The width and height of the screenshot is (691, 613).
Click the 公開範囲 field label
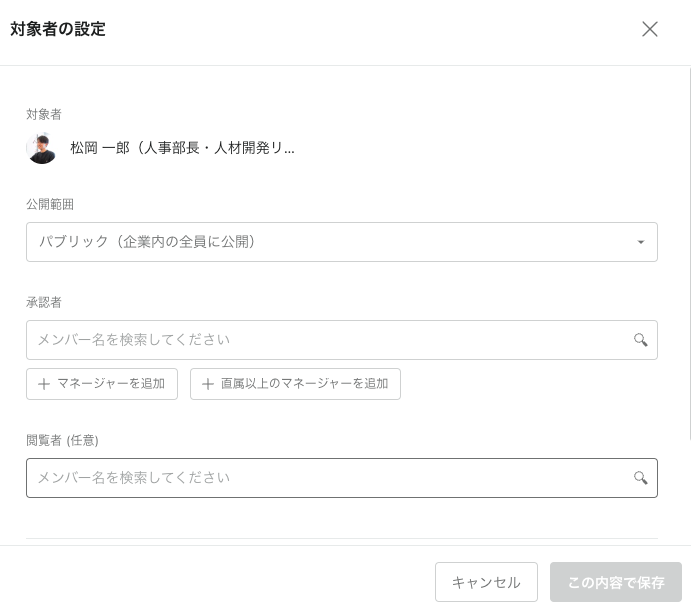50,204
